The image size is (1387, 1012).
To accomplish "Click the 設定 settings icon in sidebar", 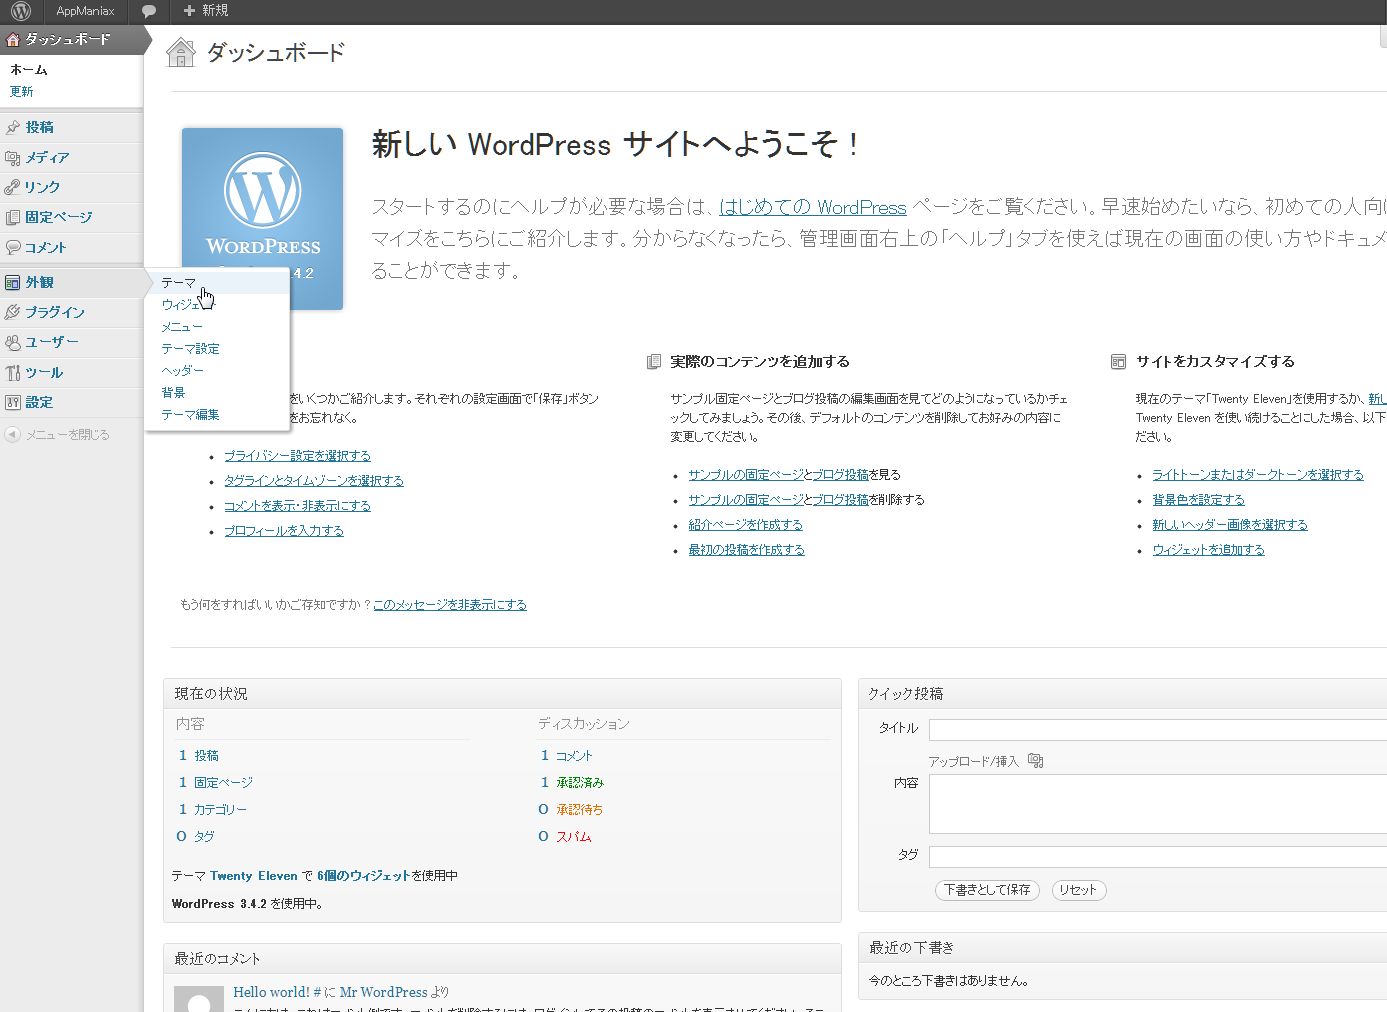I will coord(13,402).
